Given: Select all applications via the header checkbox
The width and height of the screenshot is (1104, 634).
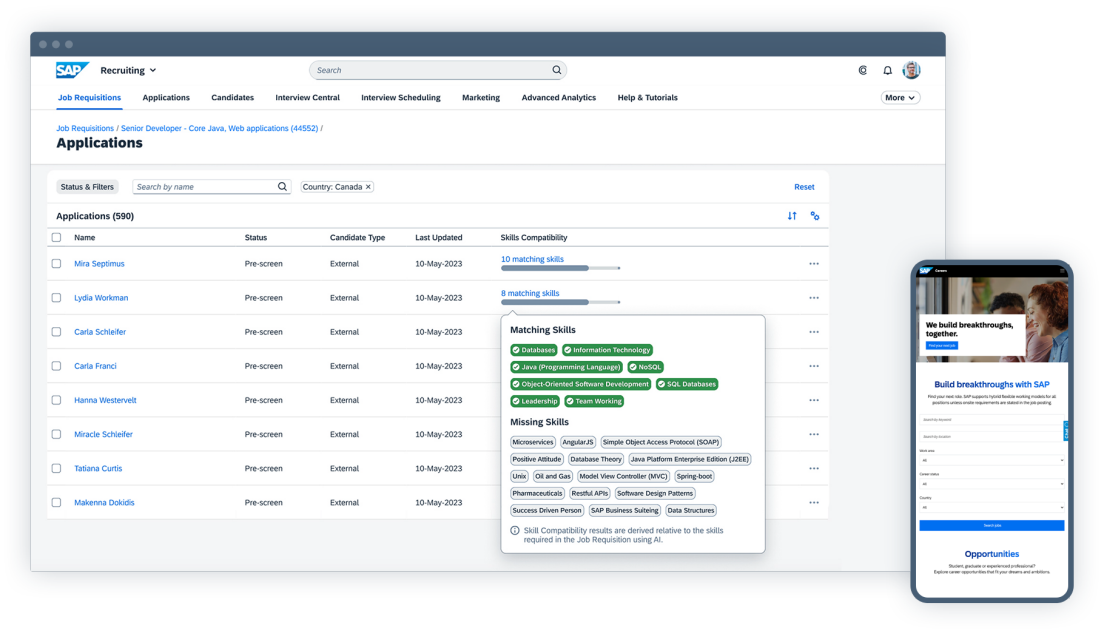Looking at the screenshot, I should [x=56, y=237].
